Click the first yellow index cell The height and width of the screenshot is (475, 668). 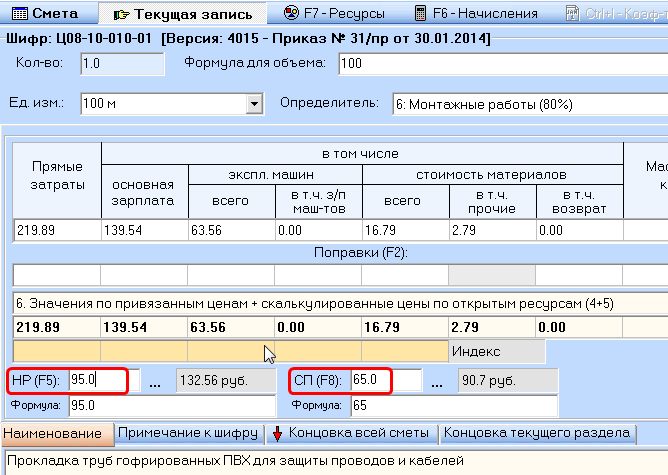click(57, 351)
